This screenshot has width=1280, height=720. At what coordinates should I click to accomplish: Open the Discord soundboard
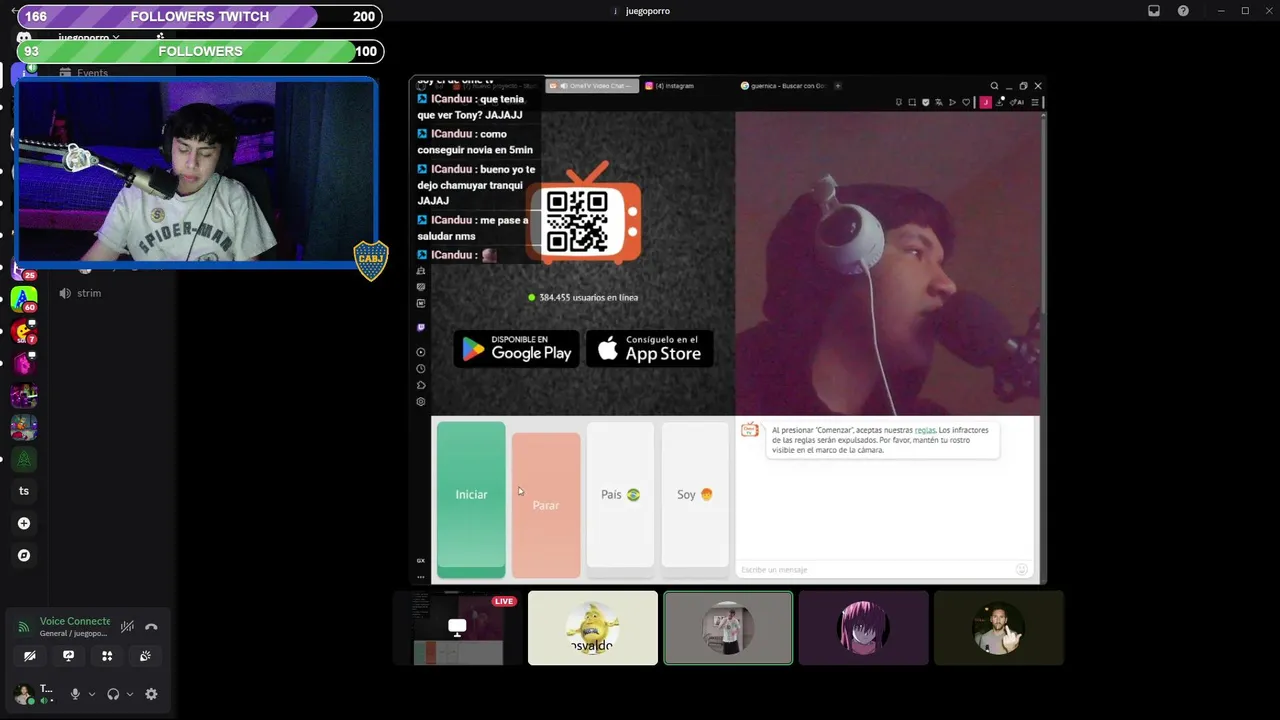[x=145, y=656]
